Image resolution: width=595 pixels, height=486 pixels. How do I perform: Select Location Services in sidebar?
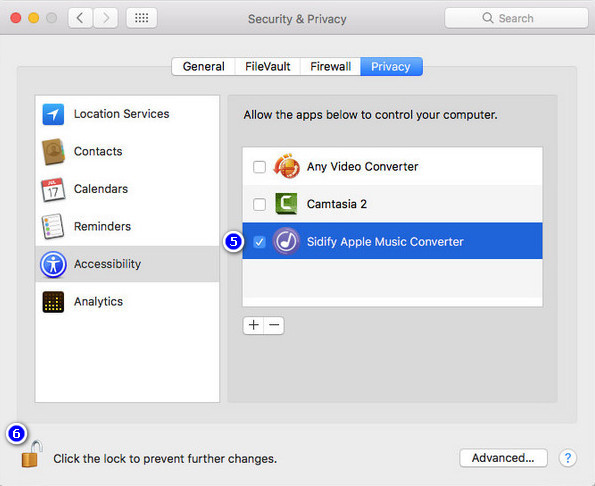coord(127,114)
